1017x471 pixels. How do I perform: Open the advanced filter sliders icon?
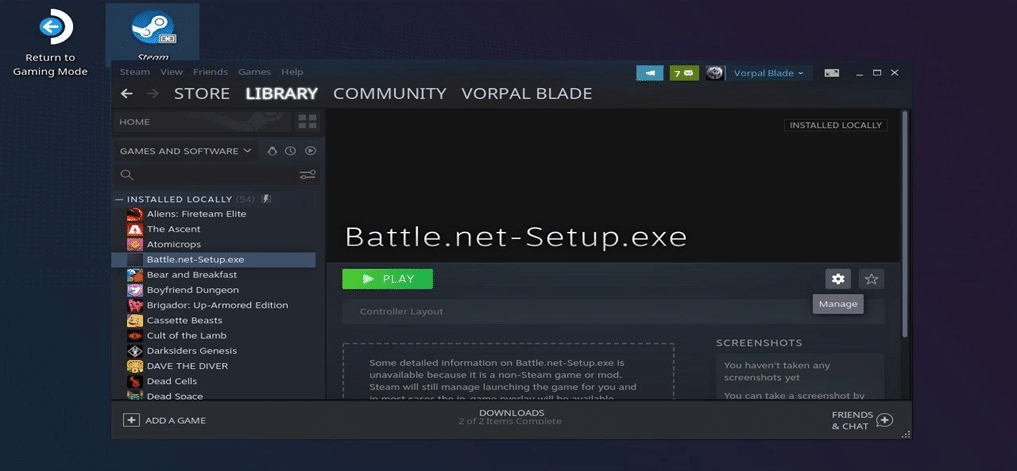tap(307, 175)
